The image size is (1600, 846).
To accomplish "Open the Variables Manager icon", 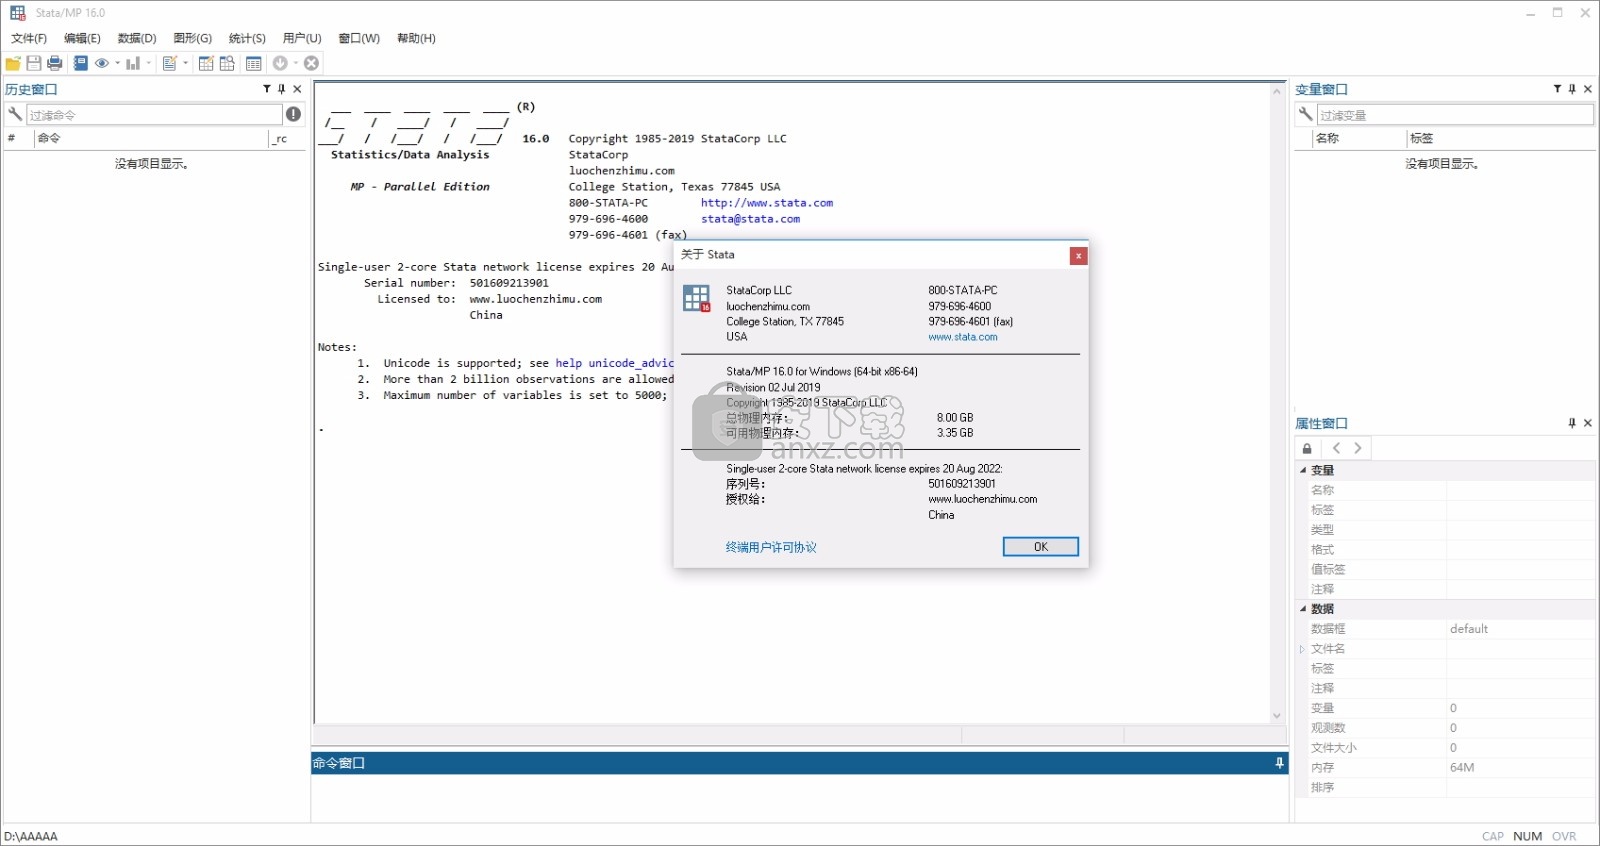I will pyautogui.click(x=254, y=63).
